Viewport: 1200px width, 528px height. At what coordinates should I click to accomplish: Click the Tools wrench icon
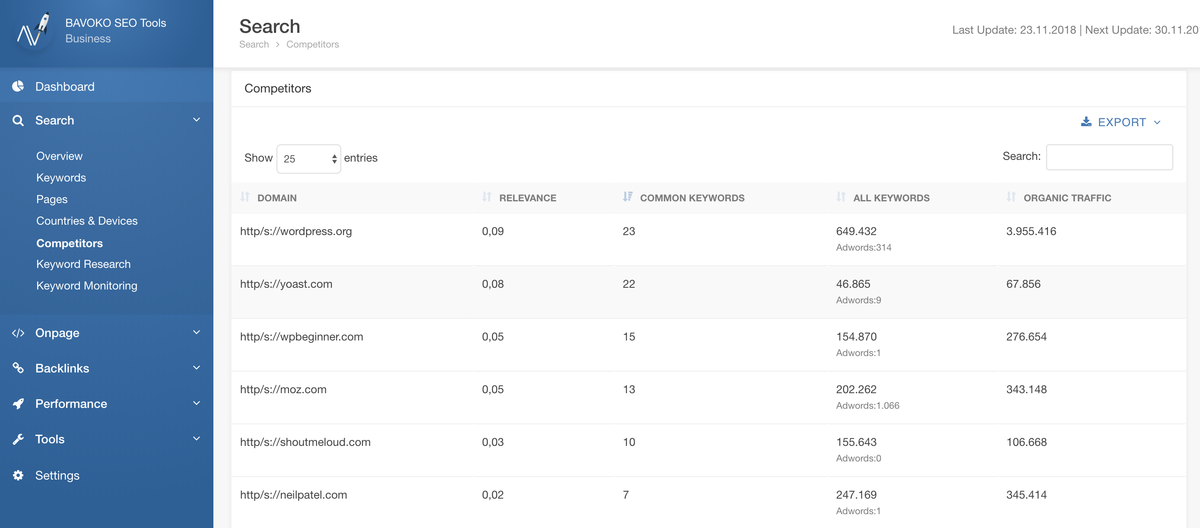pos(18,439)
